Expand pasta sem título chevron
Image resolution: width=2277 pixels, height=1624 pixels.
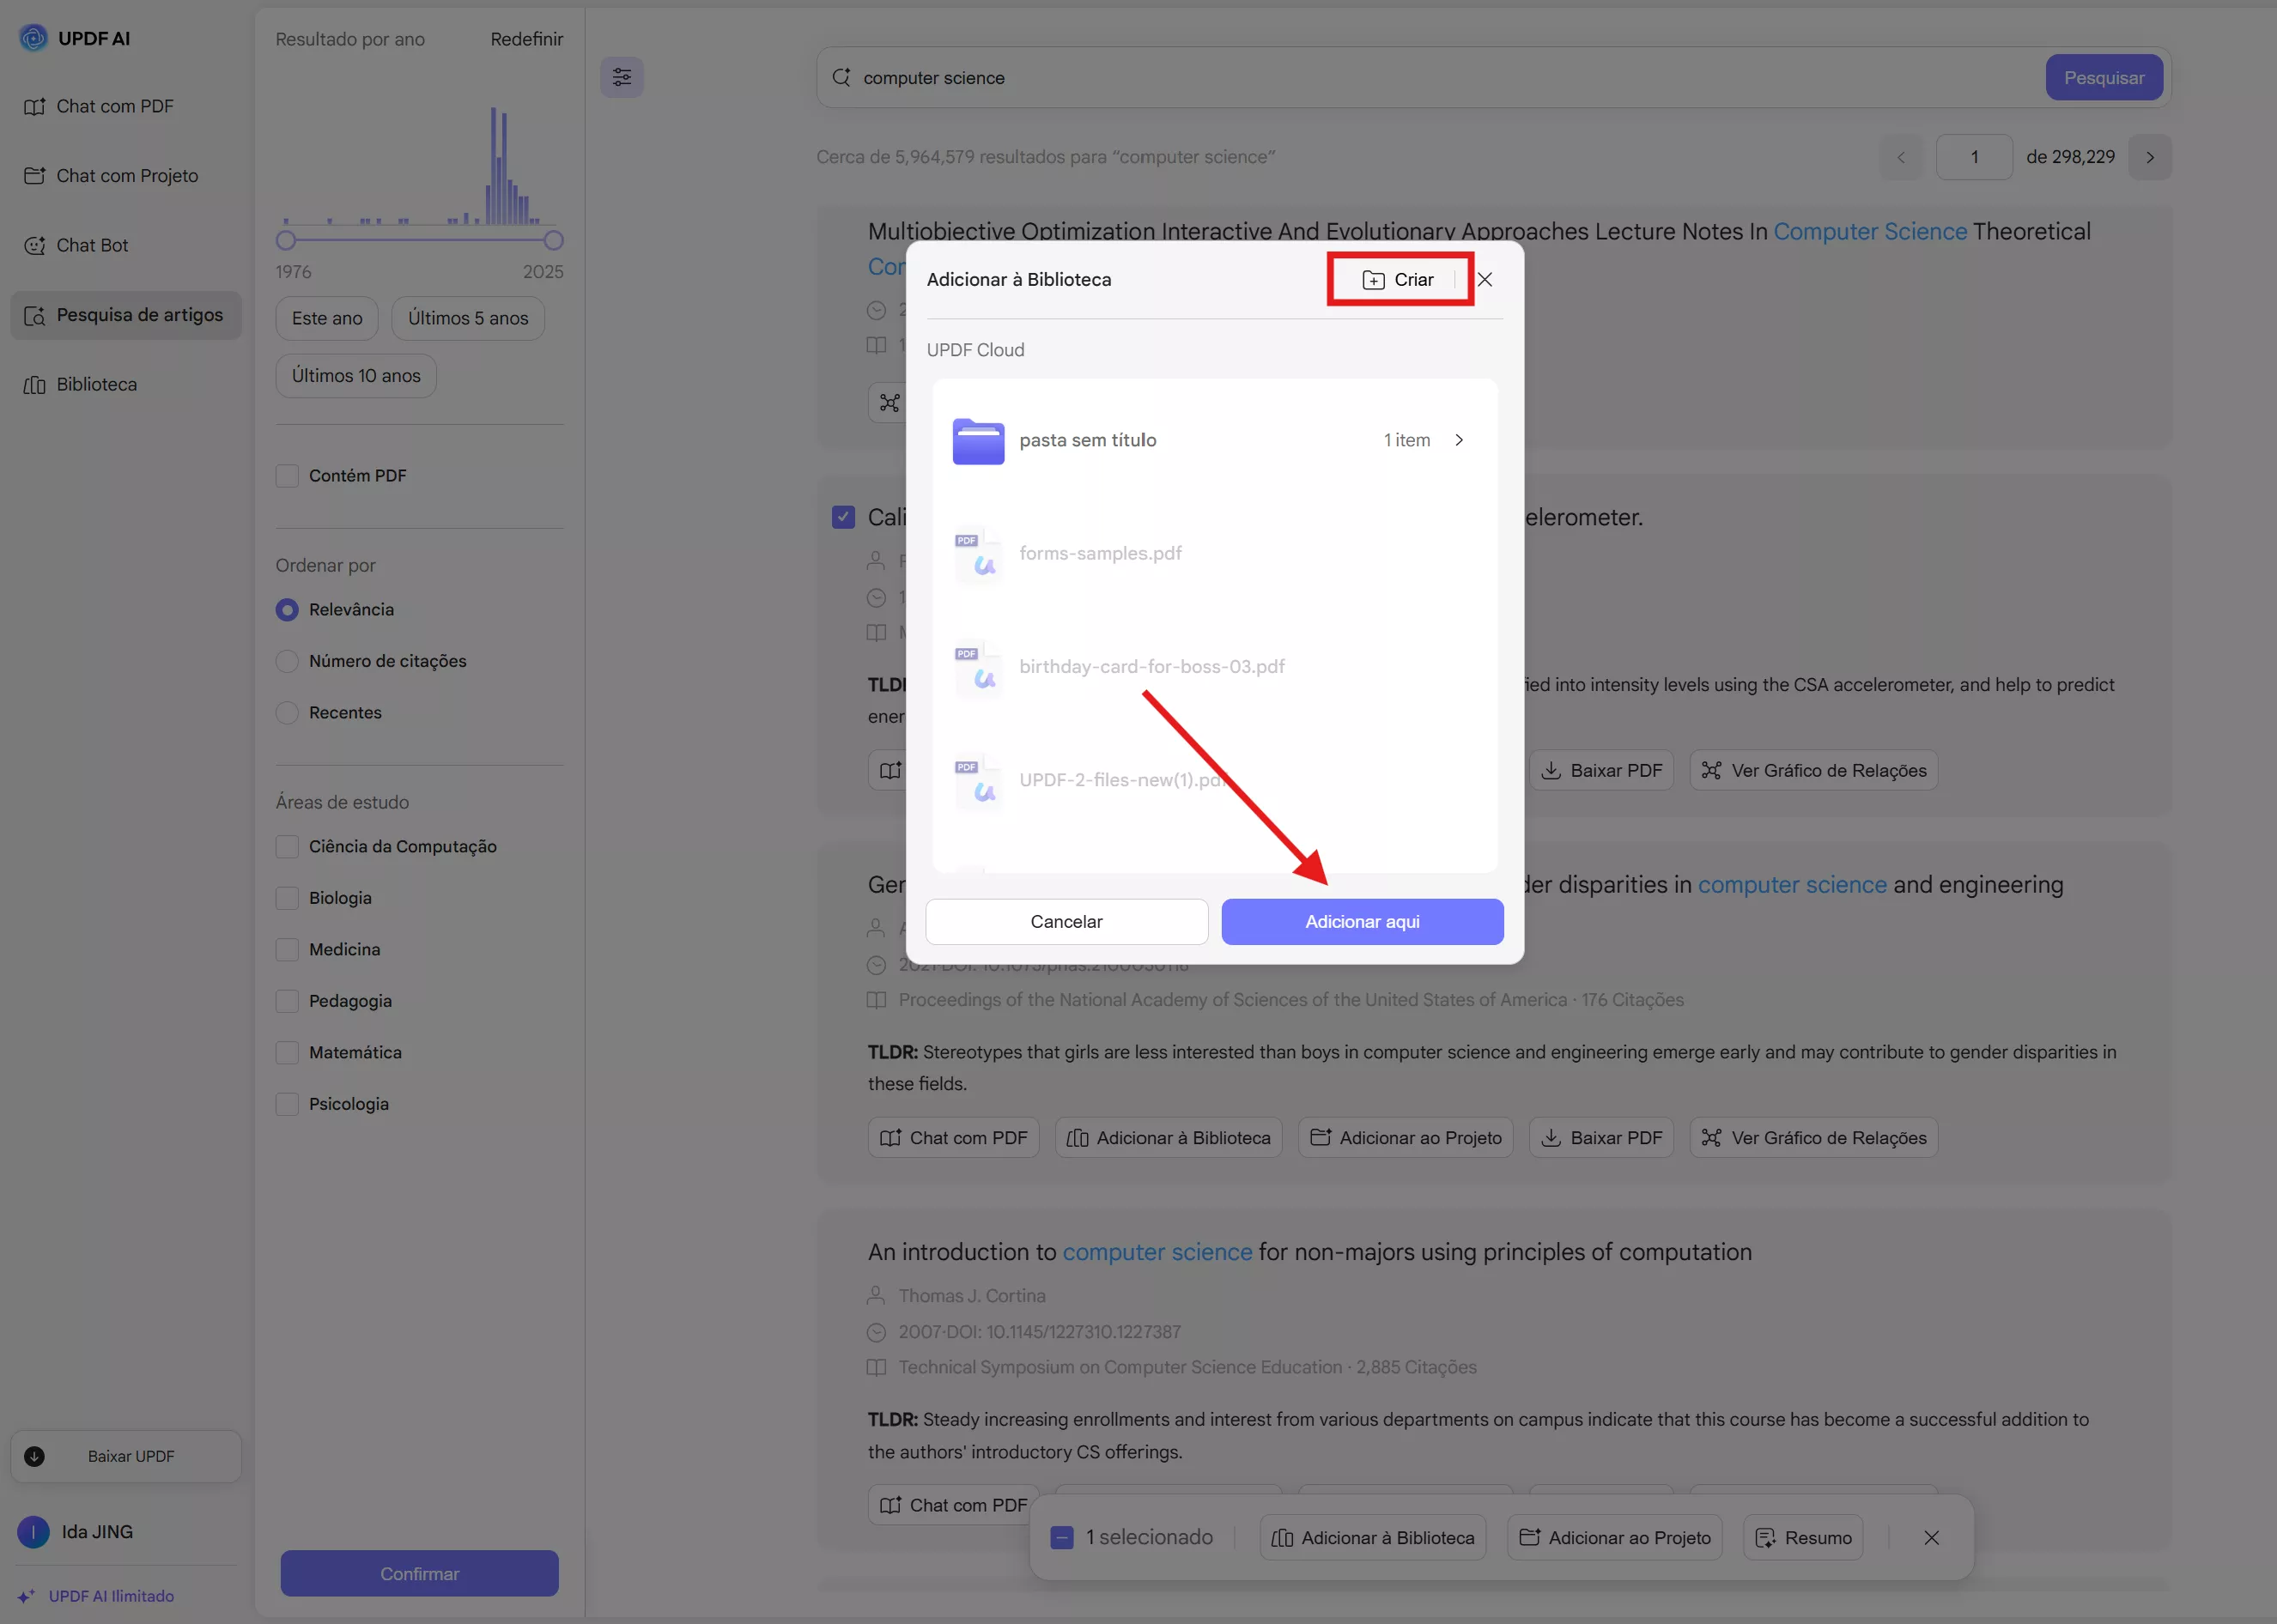coord(1459,440)
